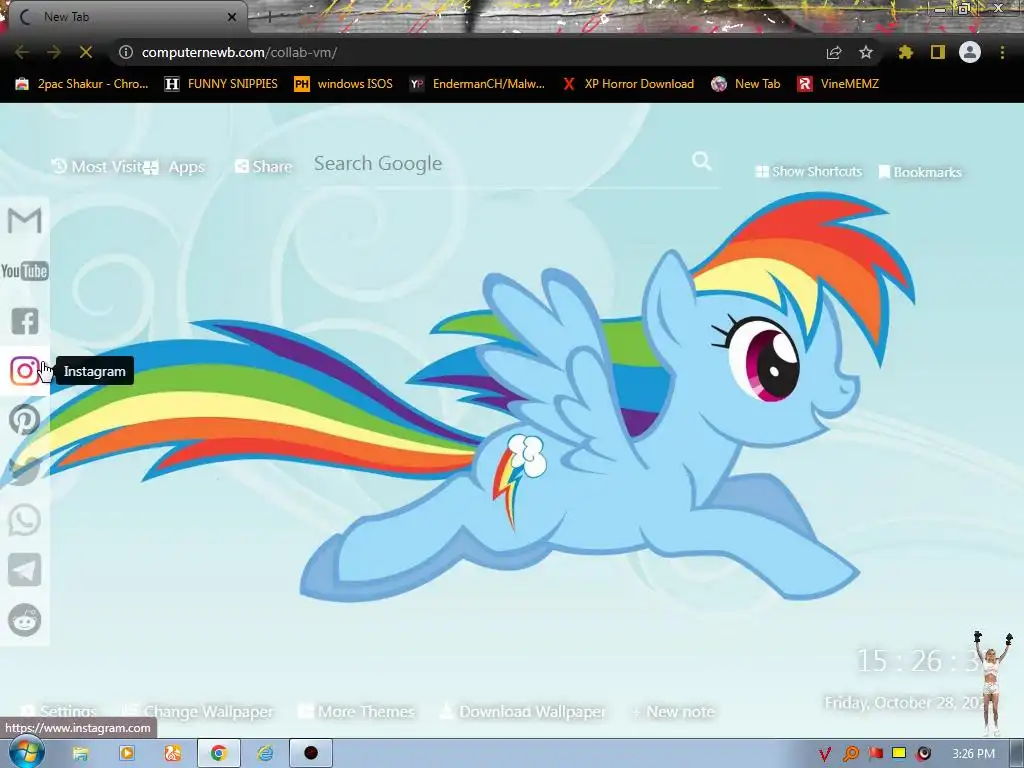Open the Chrome three-dot menu
Image resolution: width=1024 pixels, height=768 pixels.
point(1002,52)
